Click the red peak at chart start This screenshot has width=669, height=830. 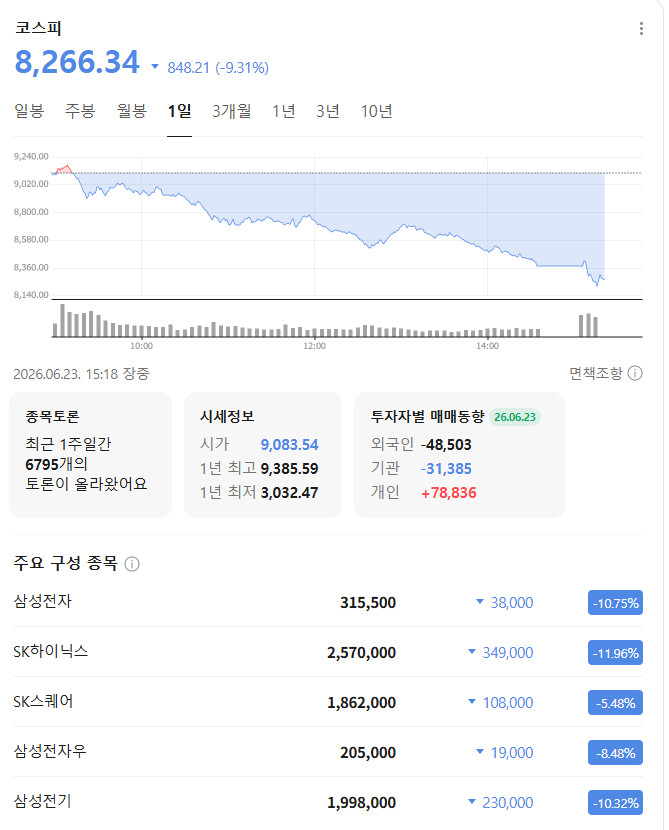(64, 169)
